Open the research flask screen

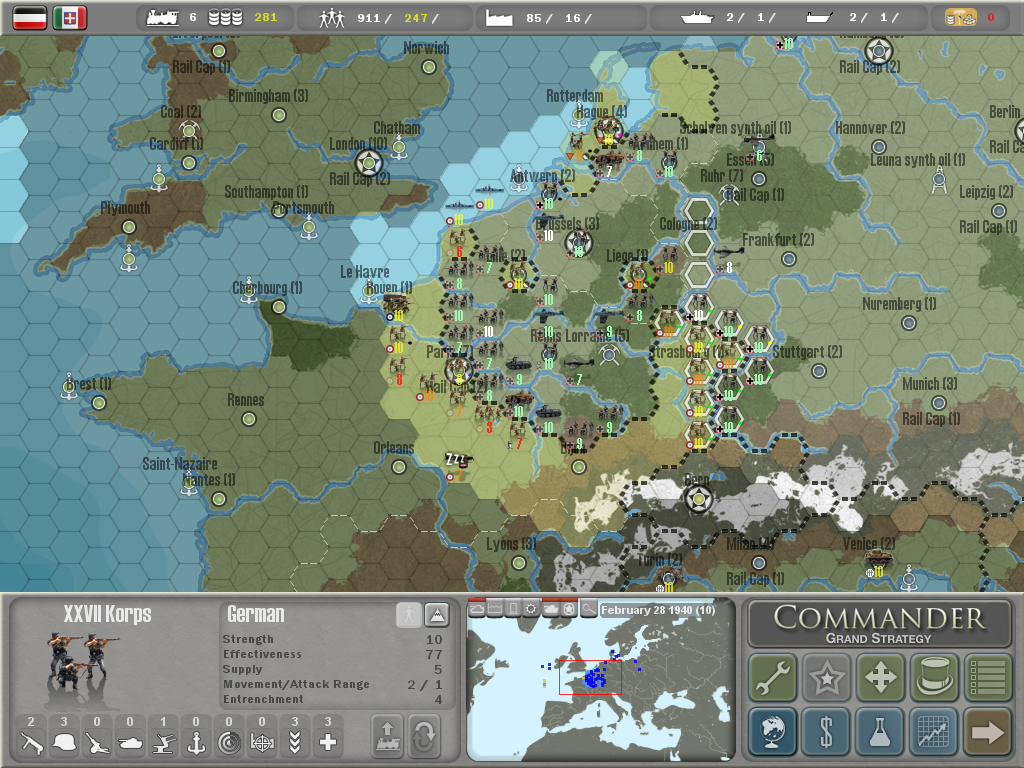click(880, 731)
